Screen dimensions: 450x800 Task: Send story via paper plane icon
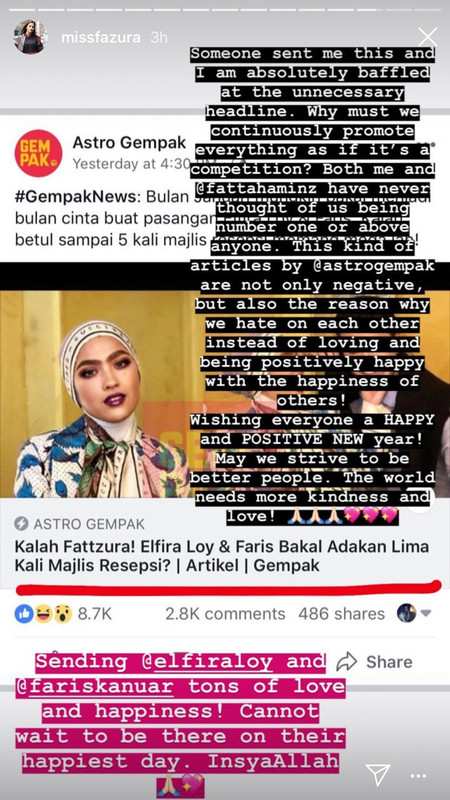click(379, 774)
